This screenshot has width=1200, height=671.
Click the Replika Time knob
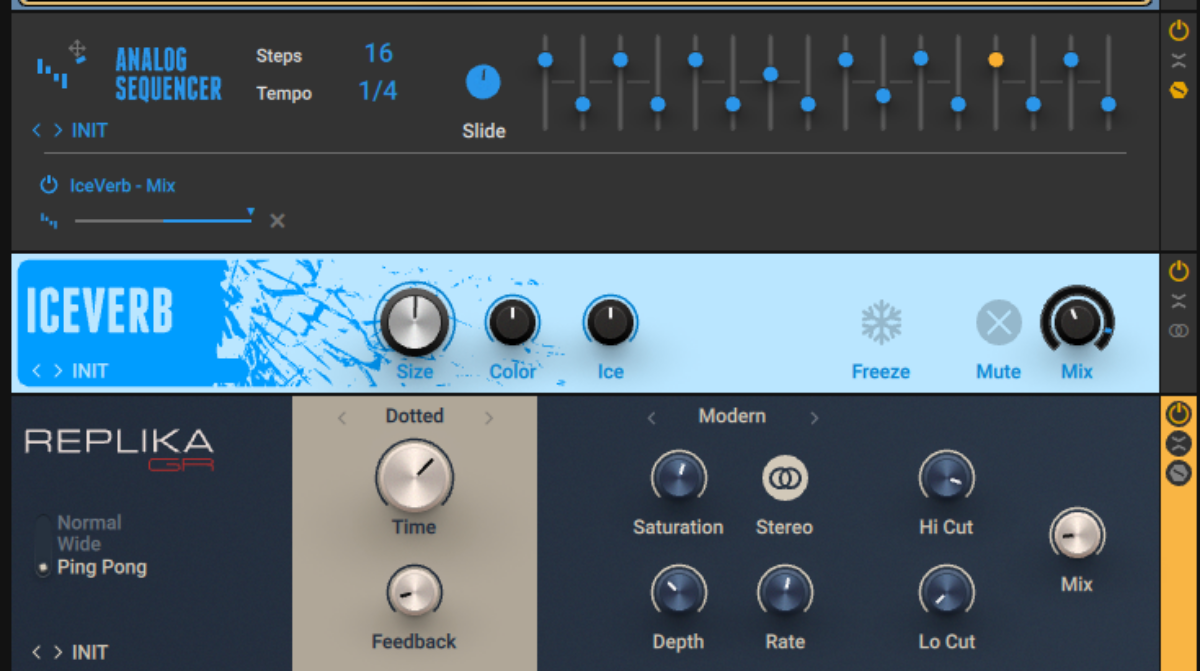[414, 476]
